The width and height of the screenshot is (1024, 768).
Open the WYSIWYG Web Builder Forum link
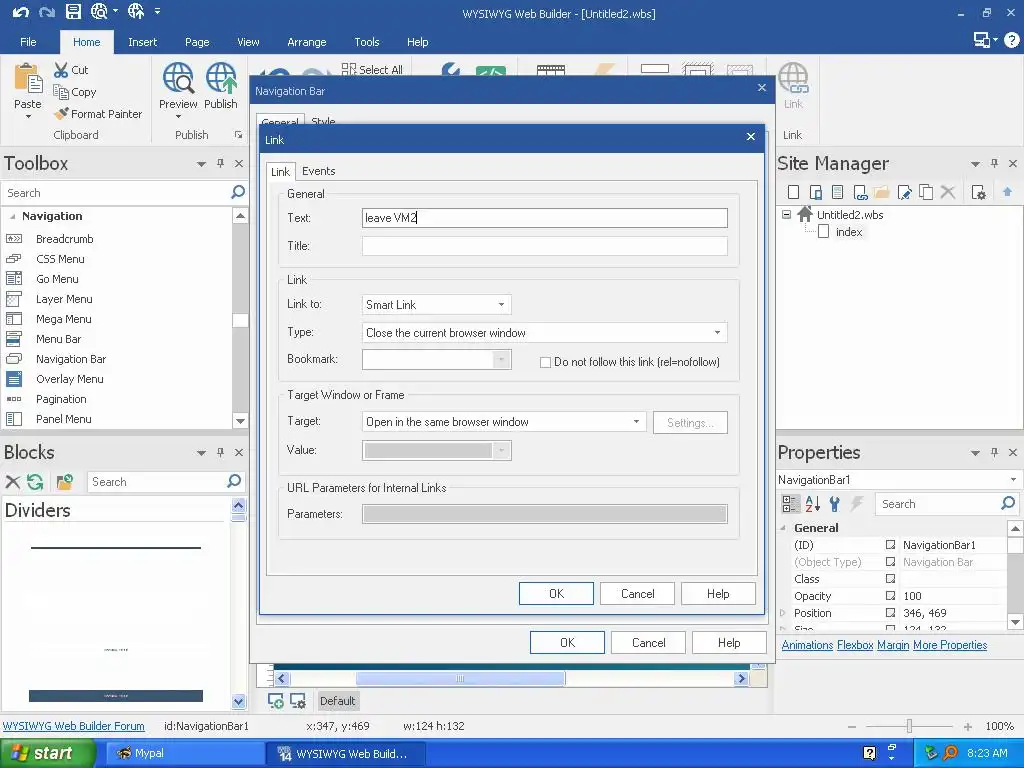(74, 726)
